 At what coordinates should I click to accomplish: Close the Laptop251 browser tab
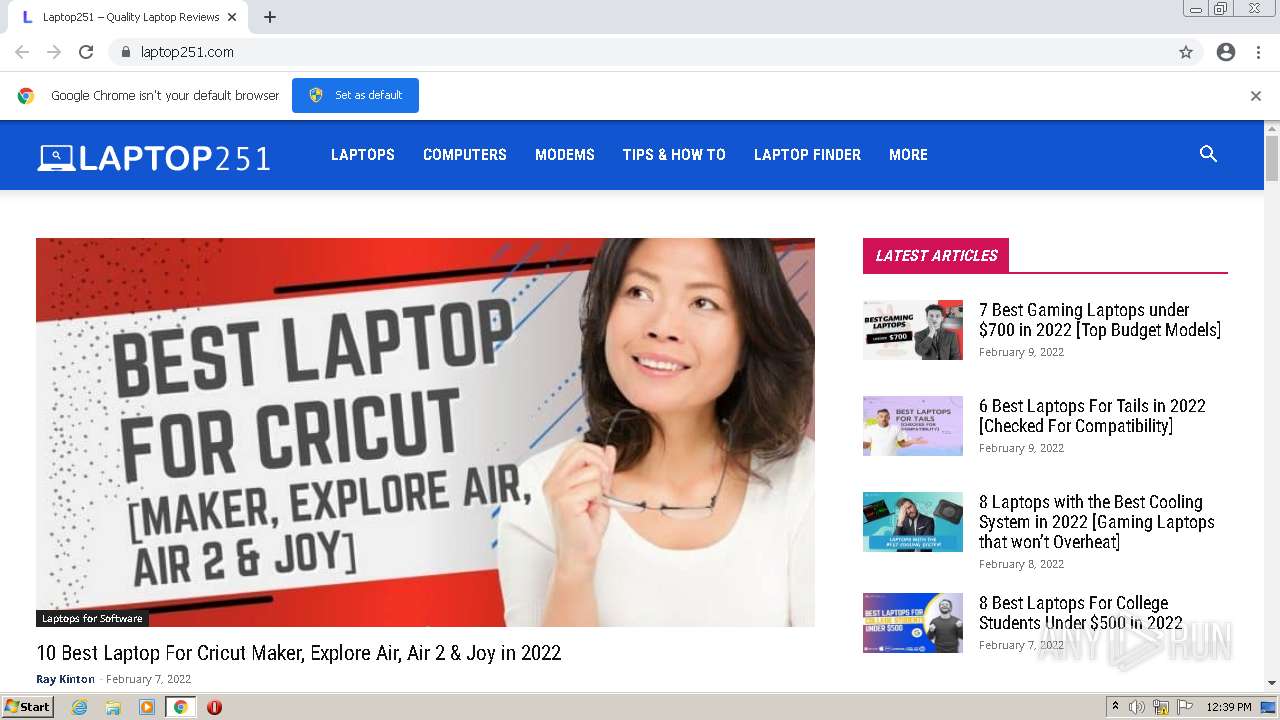(x=233, y=17)
